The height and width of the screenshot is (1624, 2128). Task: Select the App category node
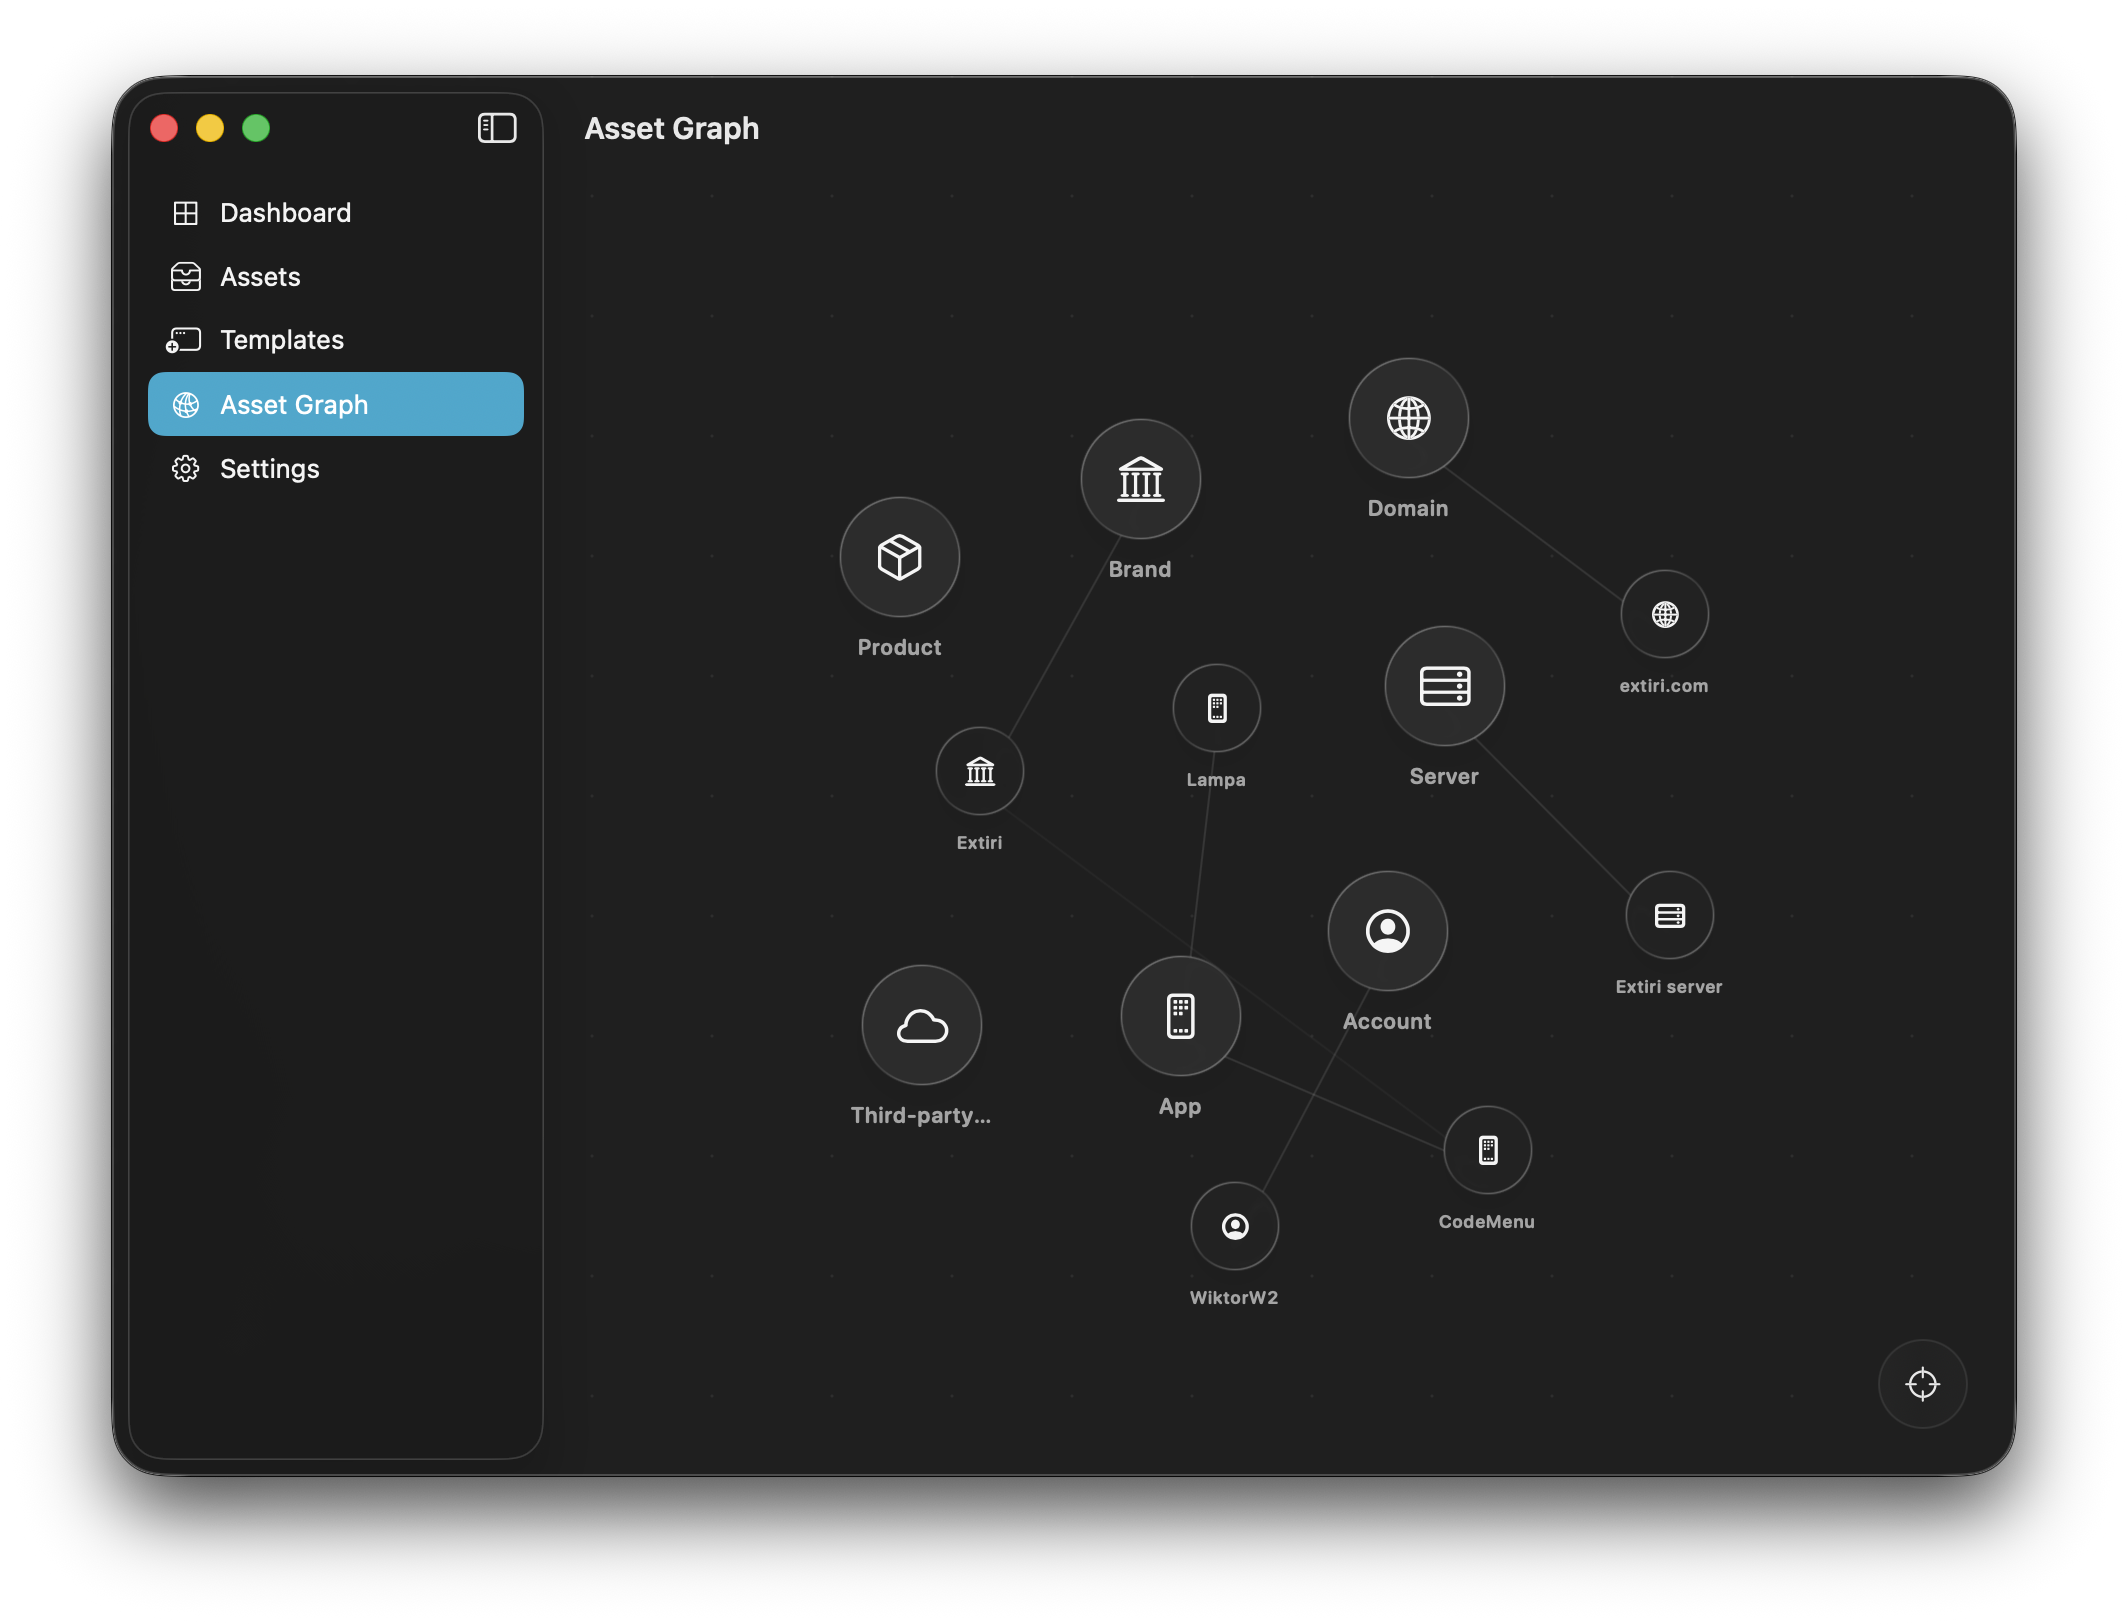tap(1180, 1016)
